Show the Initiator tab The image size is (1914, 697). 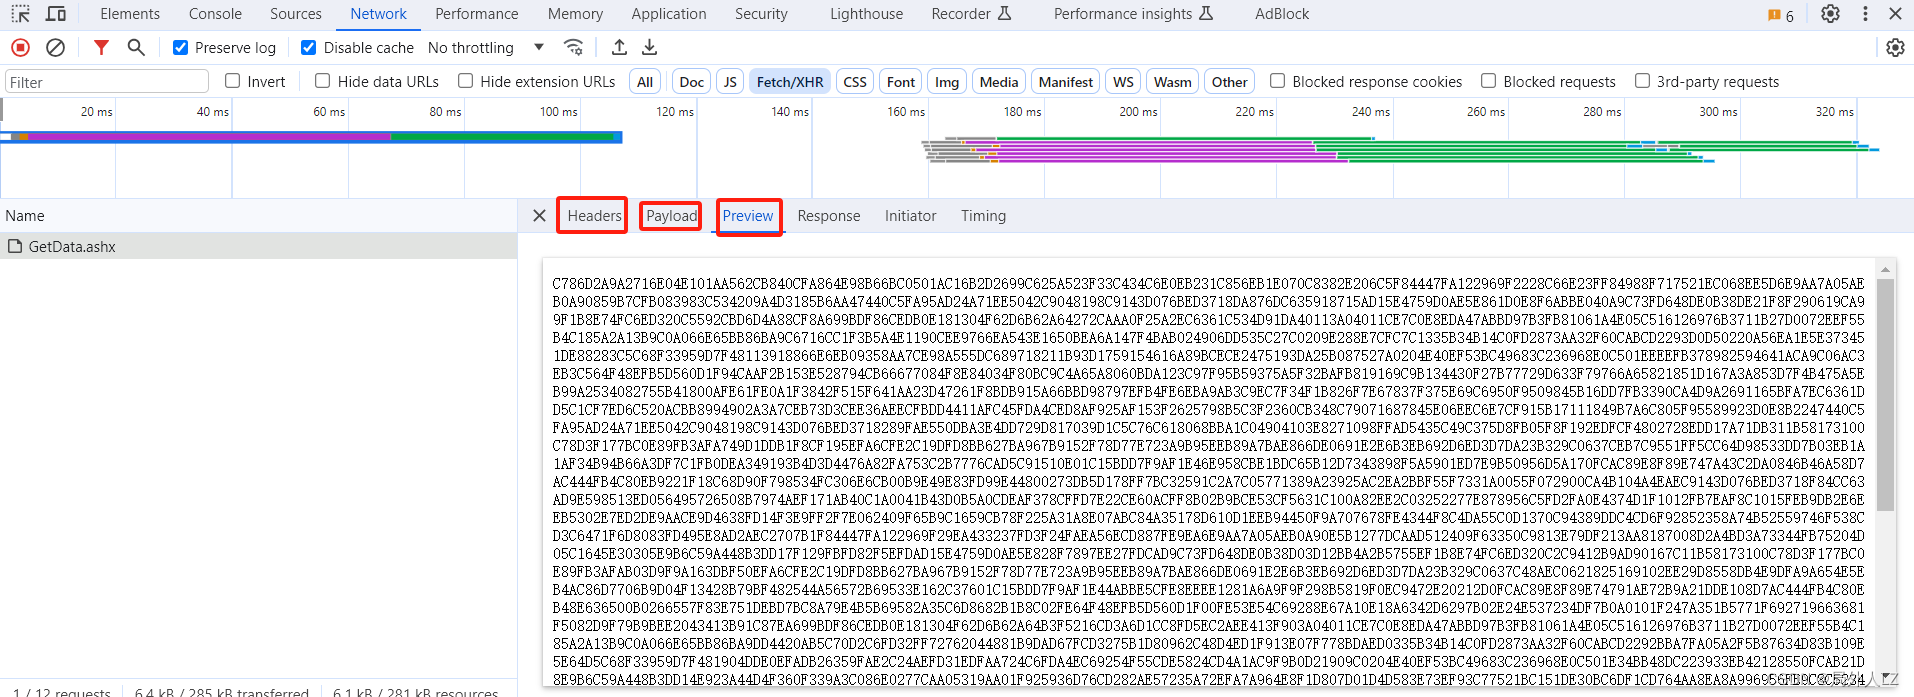910,216
